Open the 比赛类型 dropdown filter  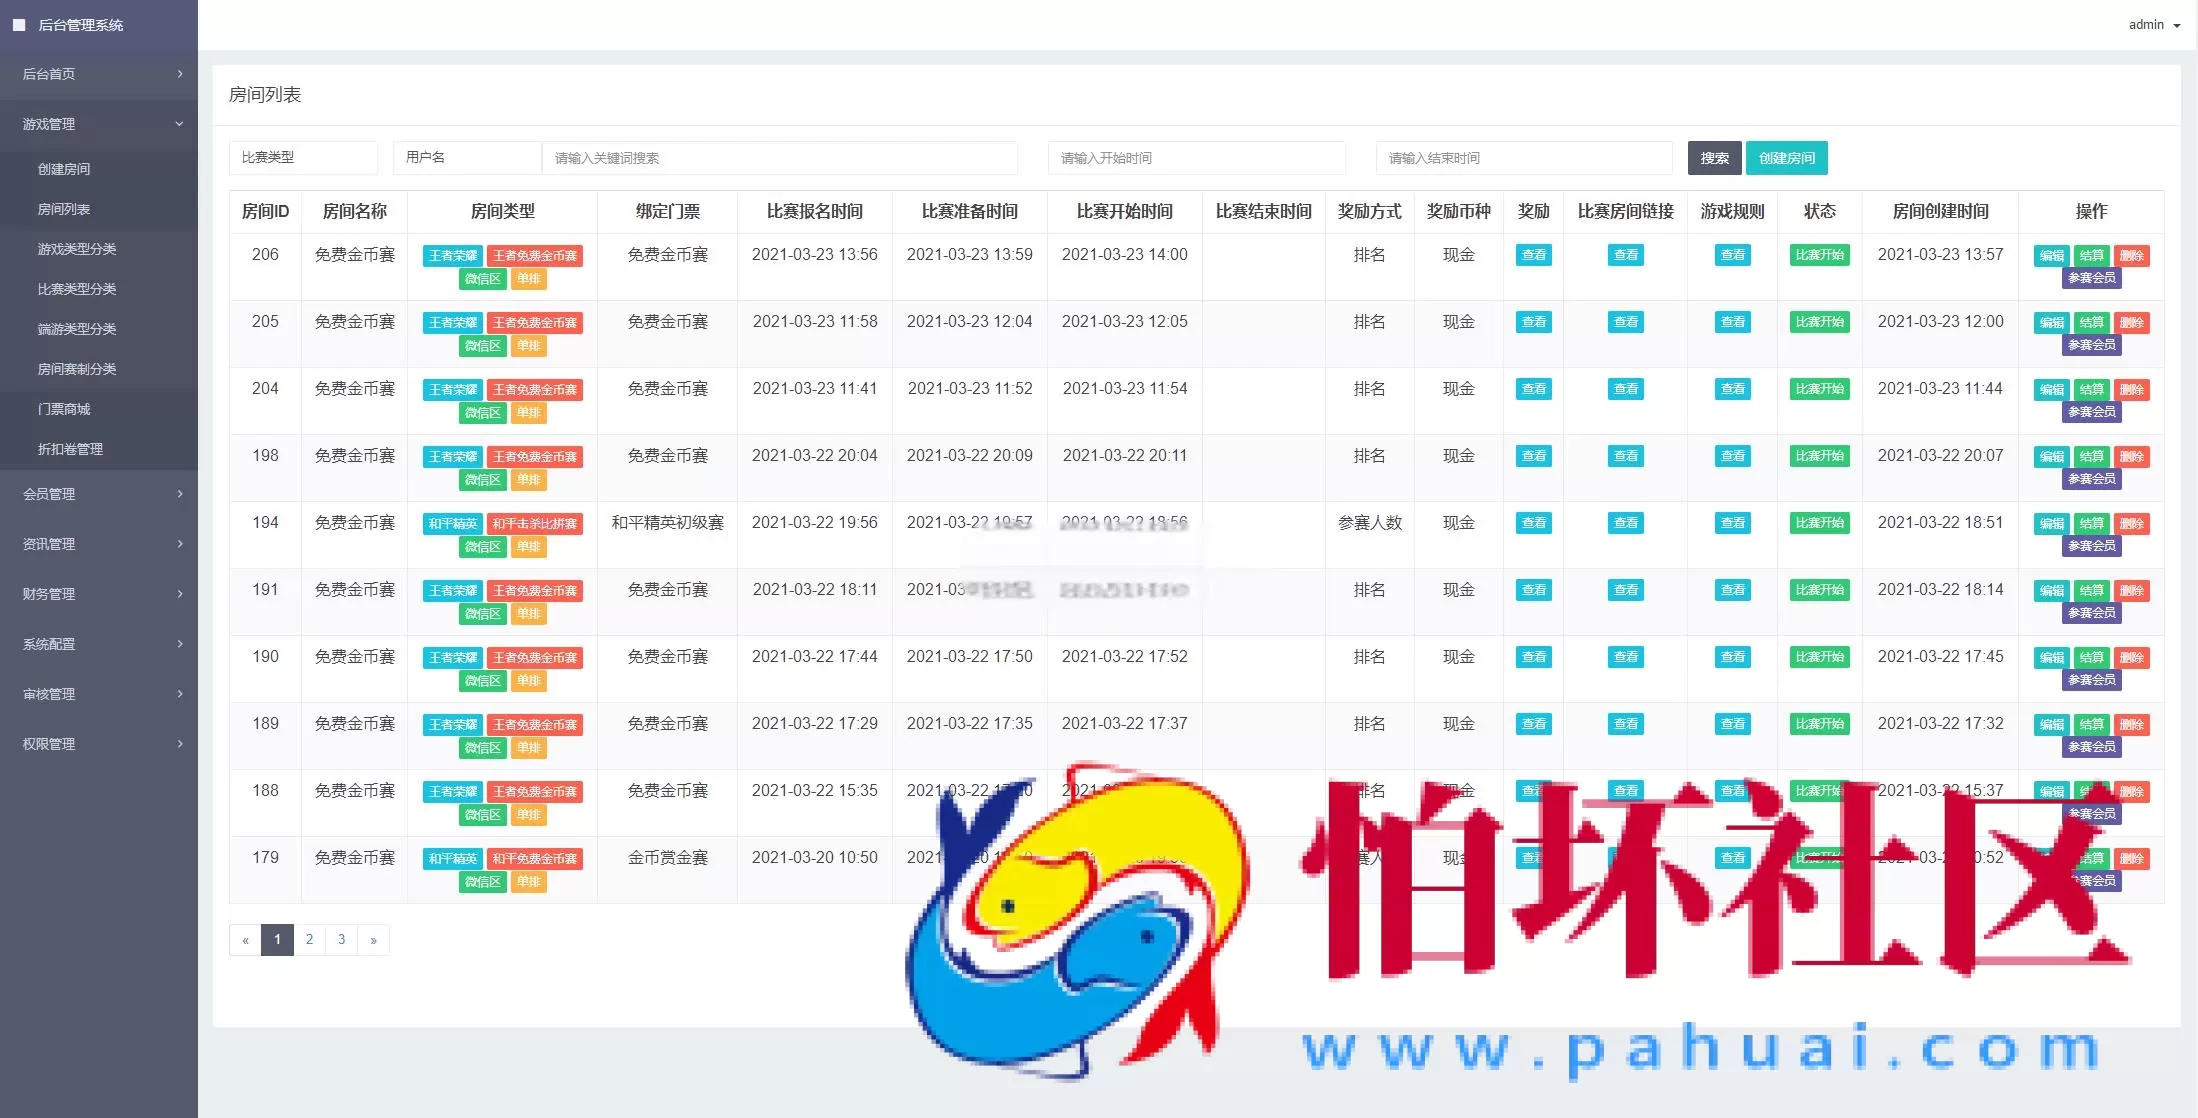click(x=303, y=157)
